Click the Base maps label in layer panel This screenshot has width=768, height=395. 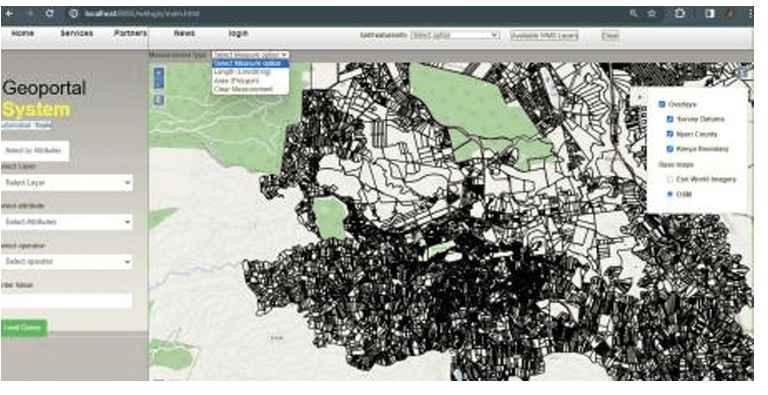click(676, 165)
